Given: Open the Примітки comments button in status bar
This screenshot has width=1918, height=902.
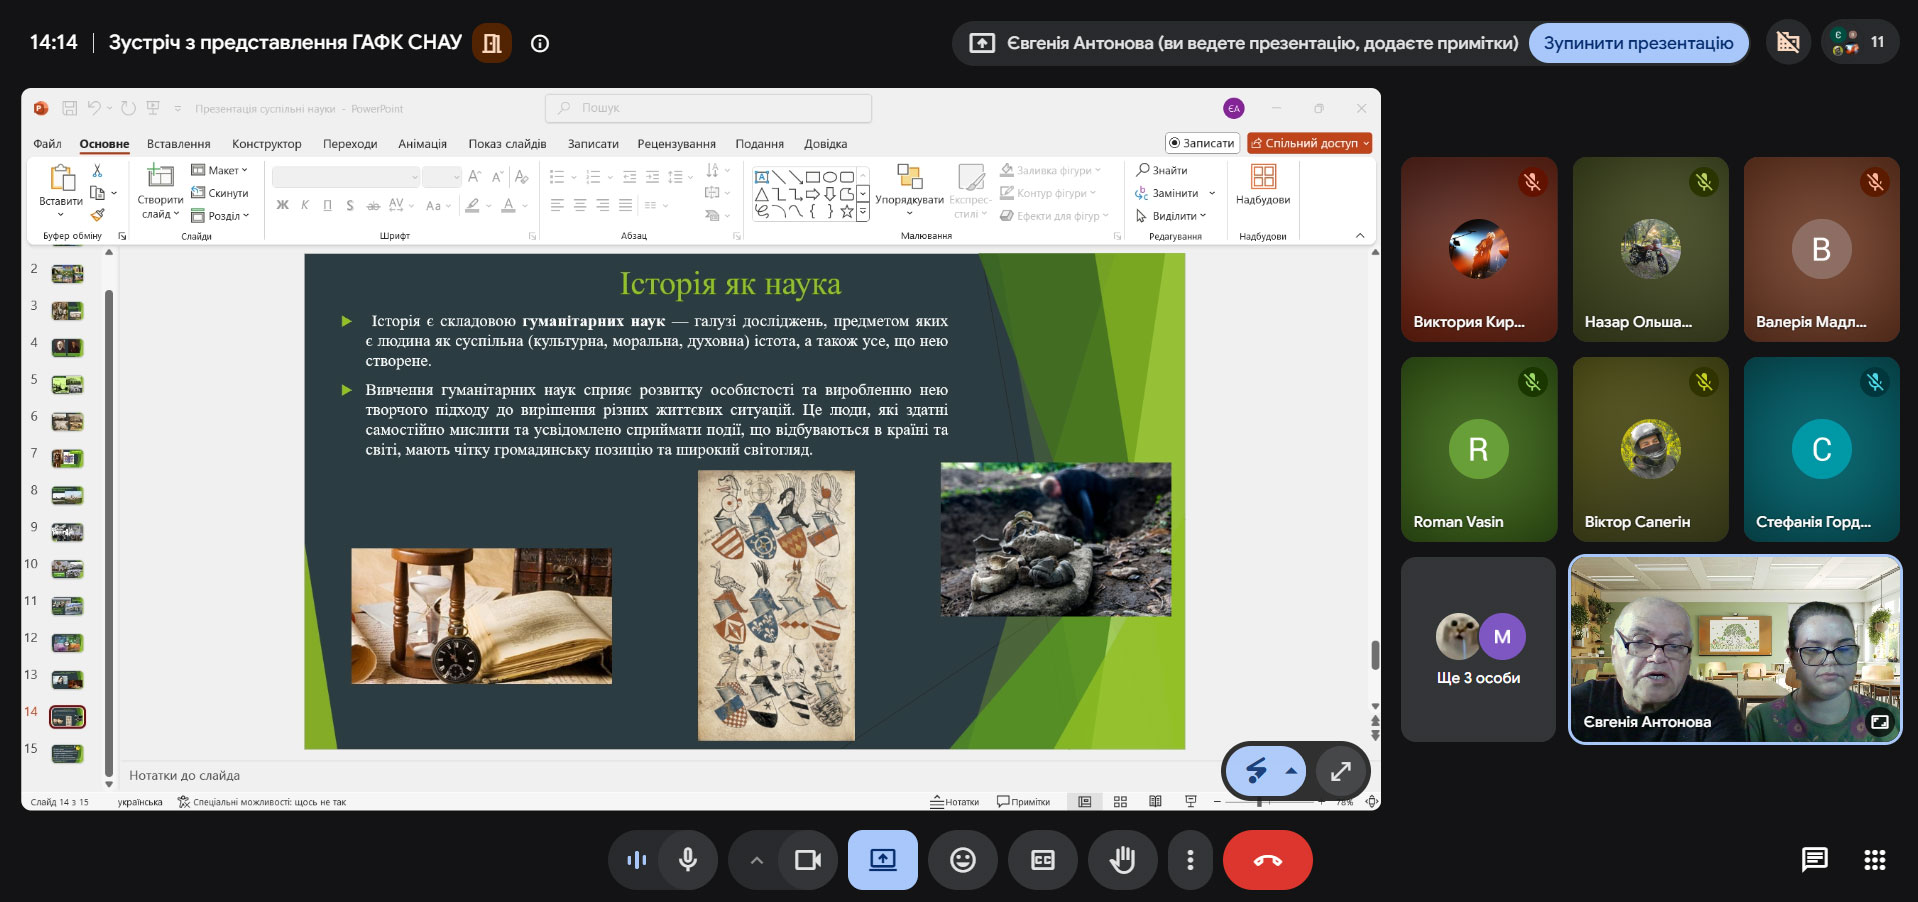Looking at the screenshot, I should [x=1023, y=801].
